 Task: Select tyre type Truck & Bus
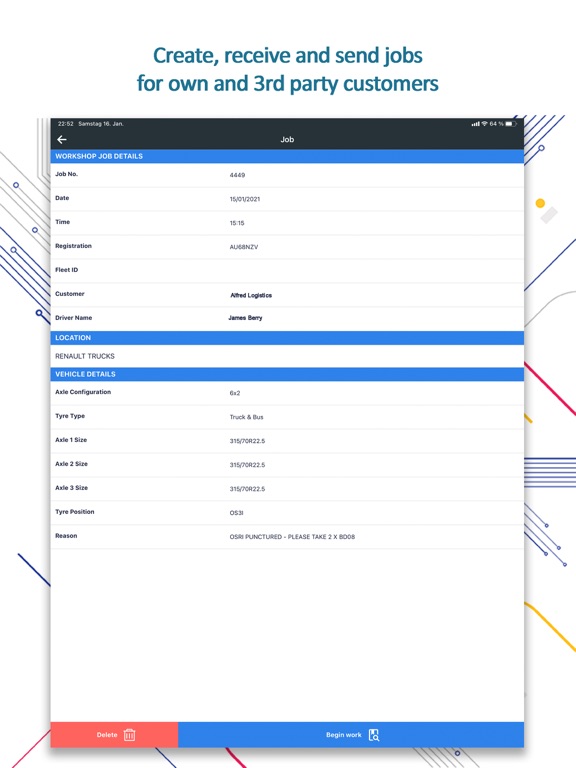pyautogui.click(x=246, y=417)
